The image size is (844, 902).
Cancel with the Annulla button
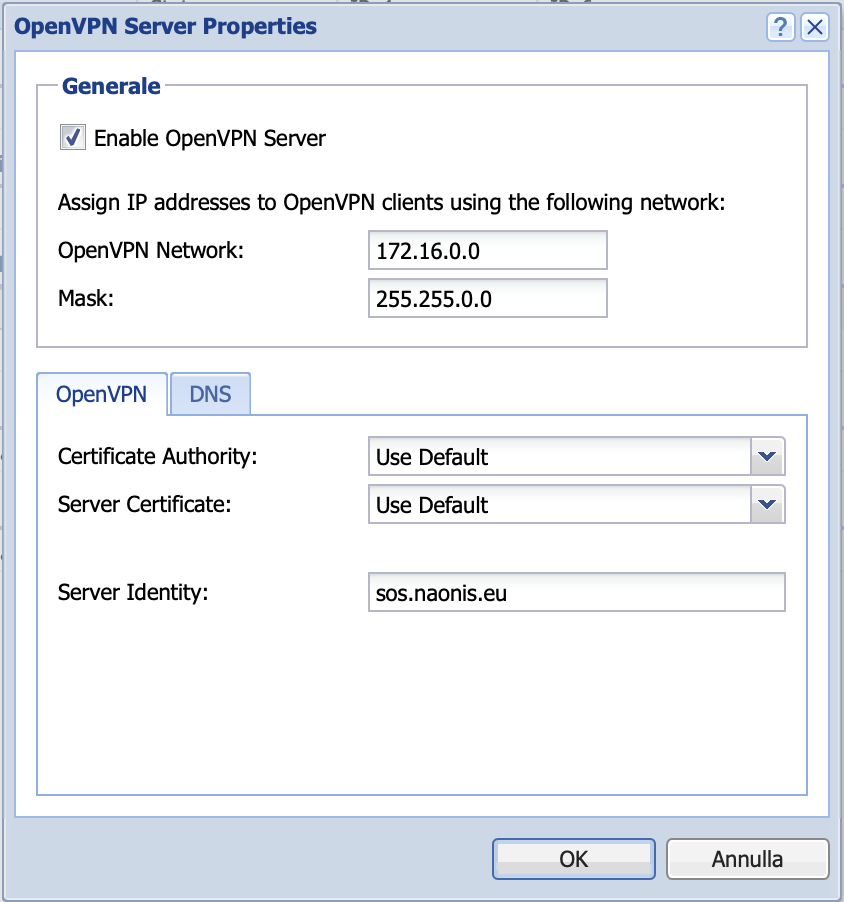pos(747,859)
